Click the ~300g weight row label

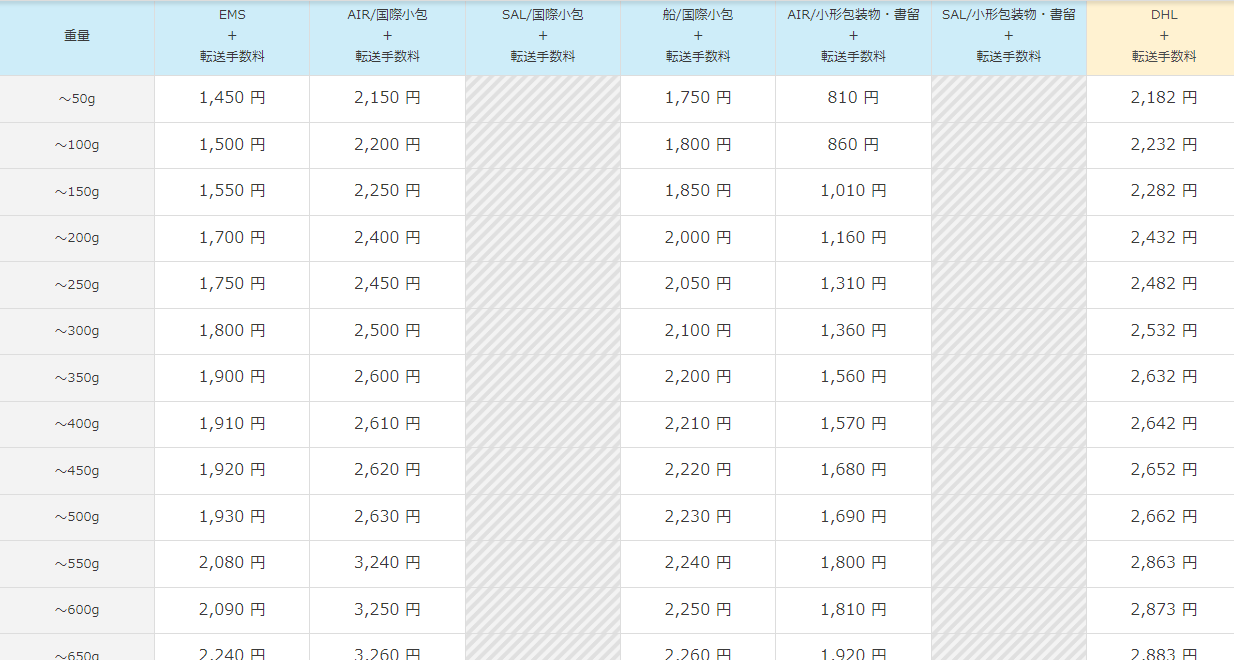(x=77, y=332)
